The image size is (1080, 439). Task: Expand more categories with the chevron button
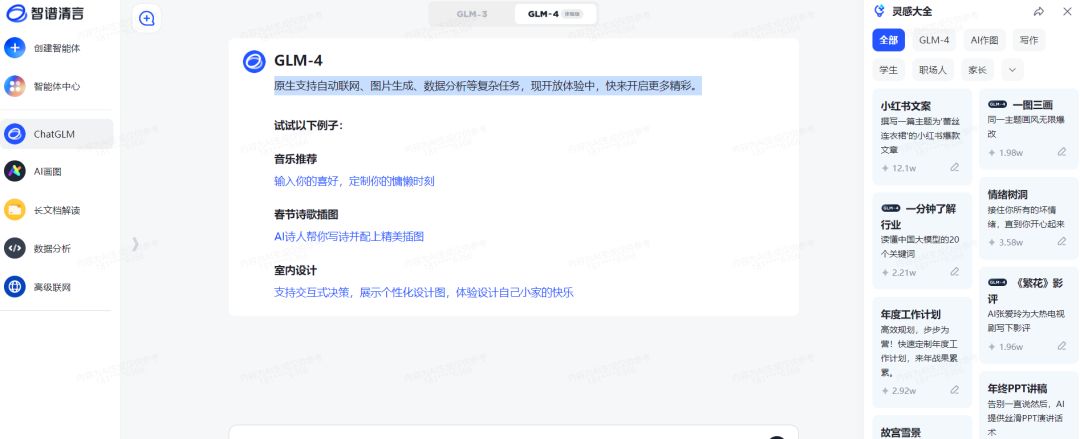[x=1012, y=70]
